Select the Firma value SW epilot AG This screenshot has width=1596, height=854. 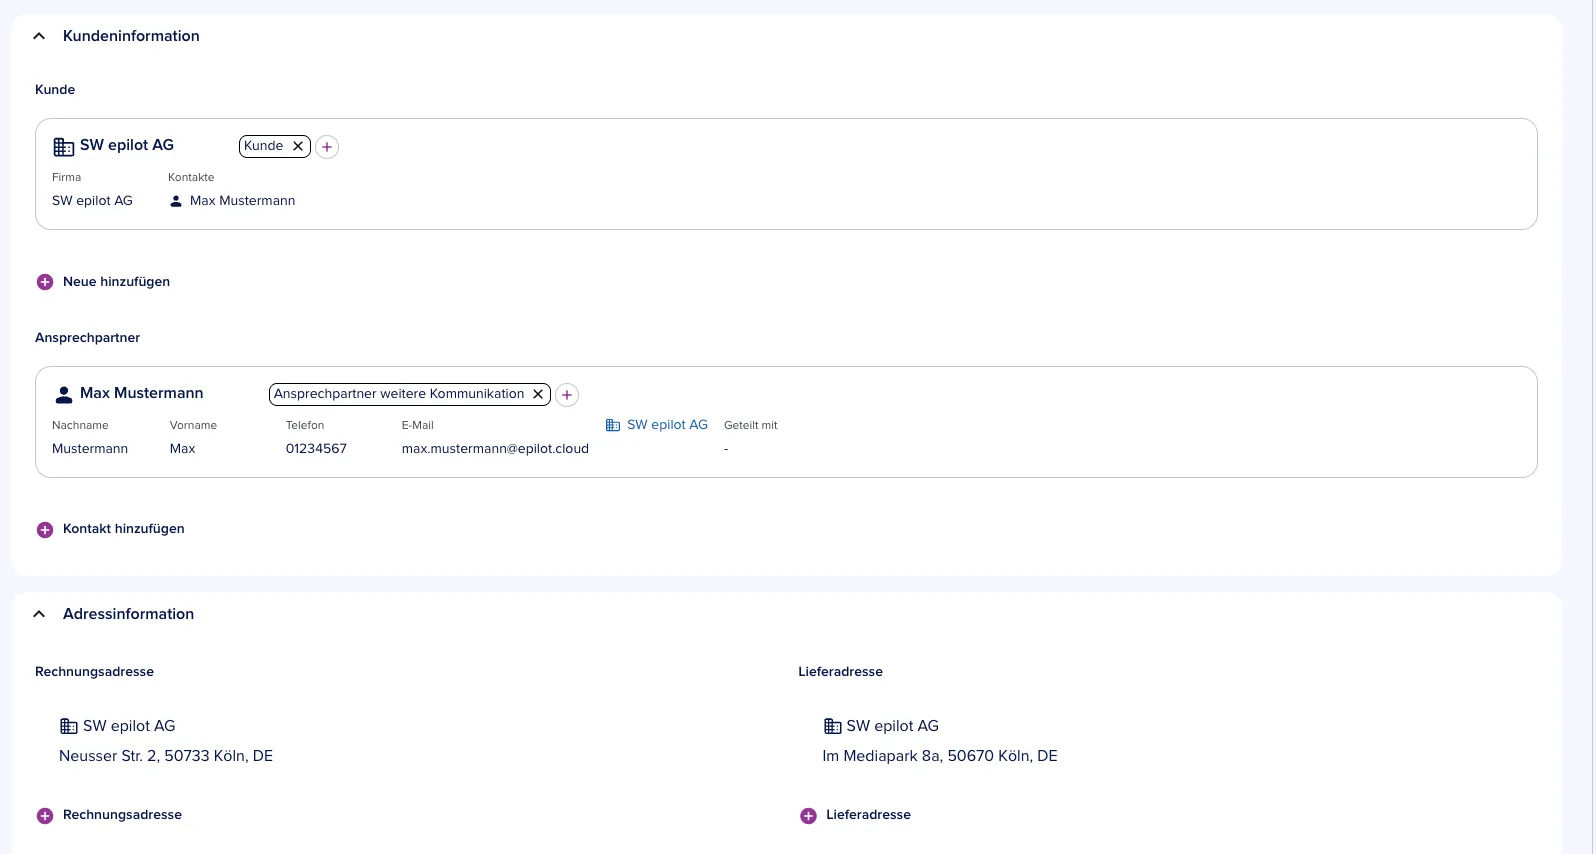pos(92,201)
